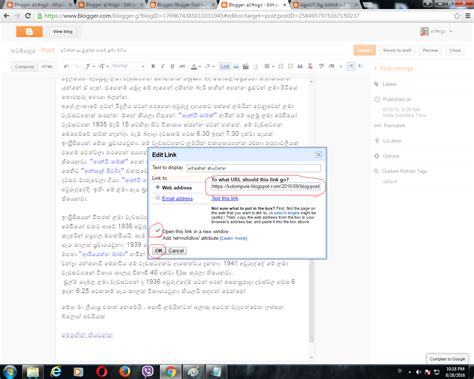Select the Email address radio button
The width and height of the screenshot is (474, 379).
click(158, 198)
